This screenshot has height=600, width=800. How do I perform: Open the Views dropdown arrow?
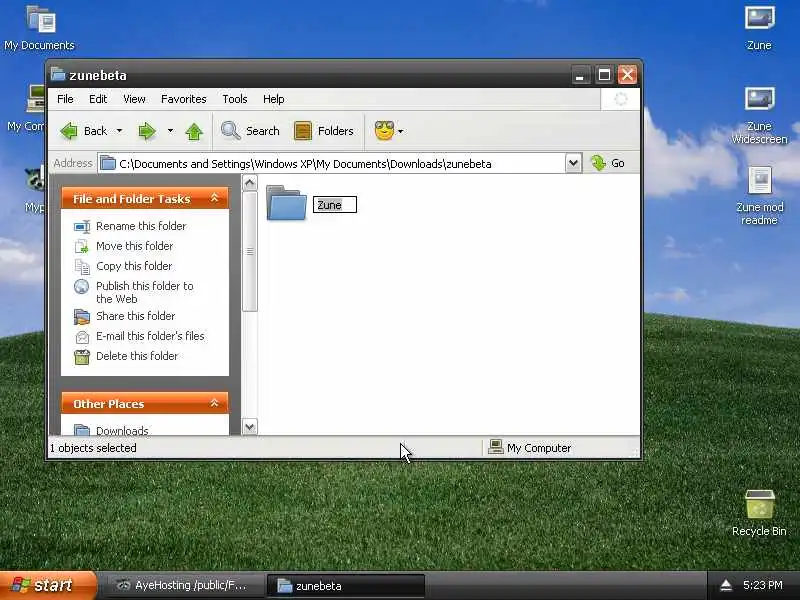[x=401, y=131]
